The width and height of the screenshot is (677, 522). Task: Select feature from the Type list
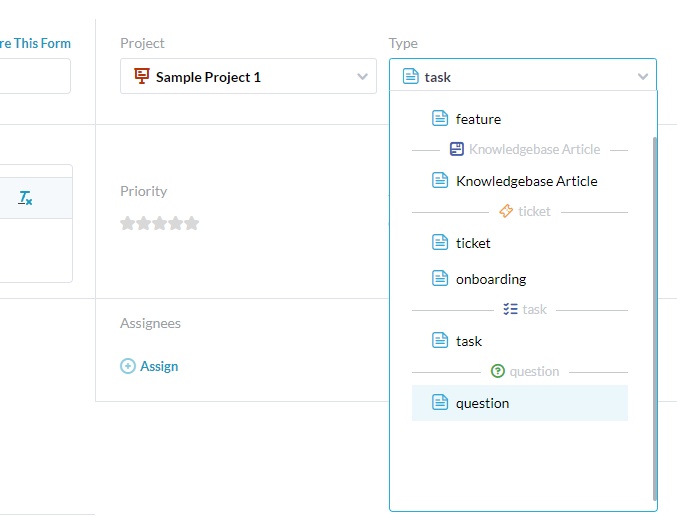(478, 119)
